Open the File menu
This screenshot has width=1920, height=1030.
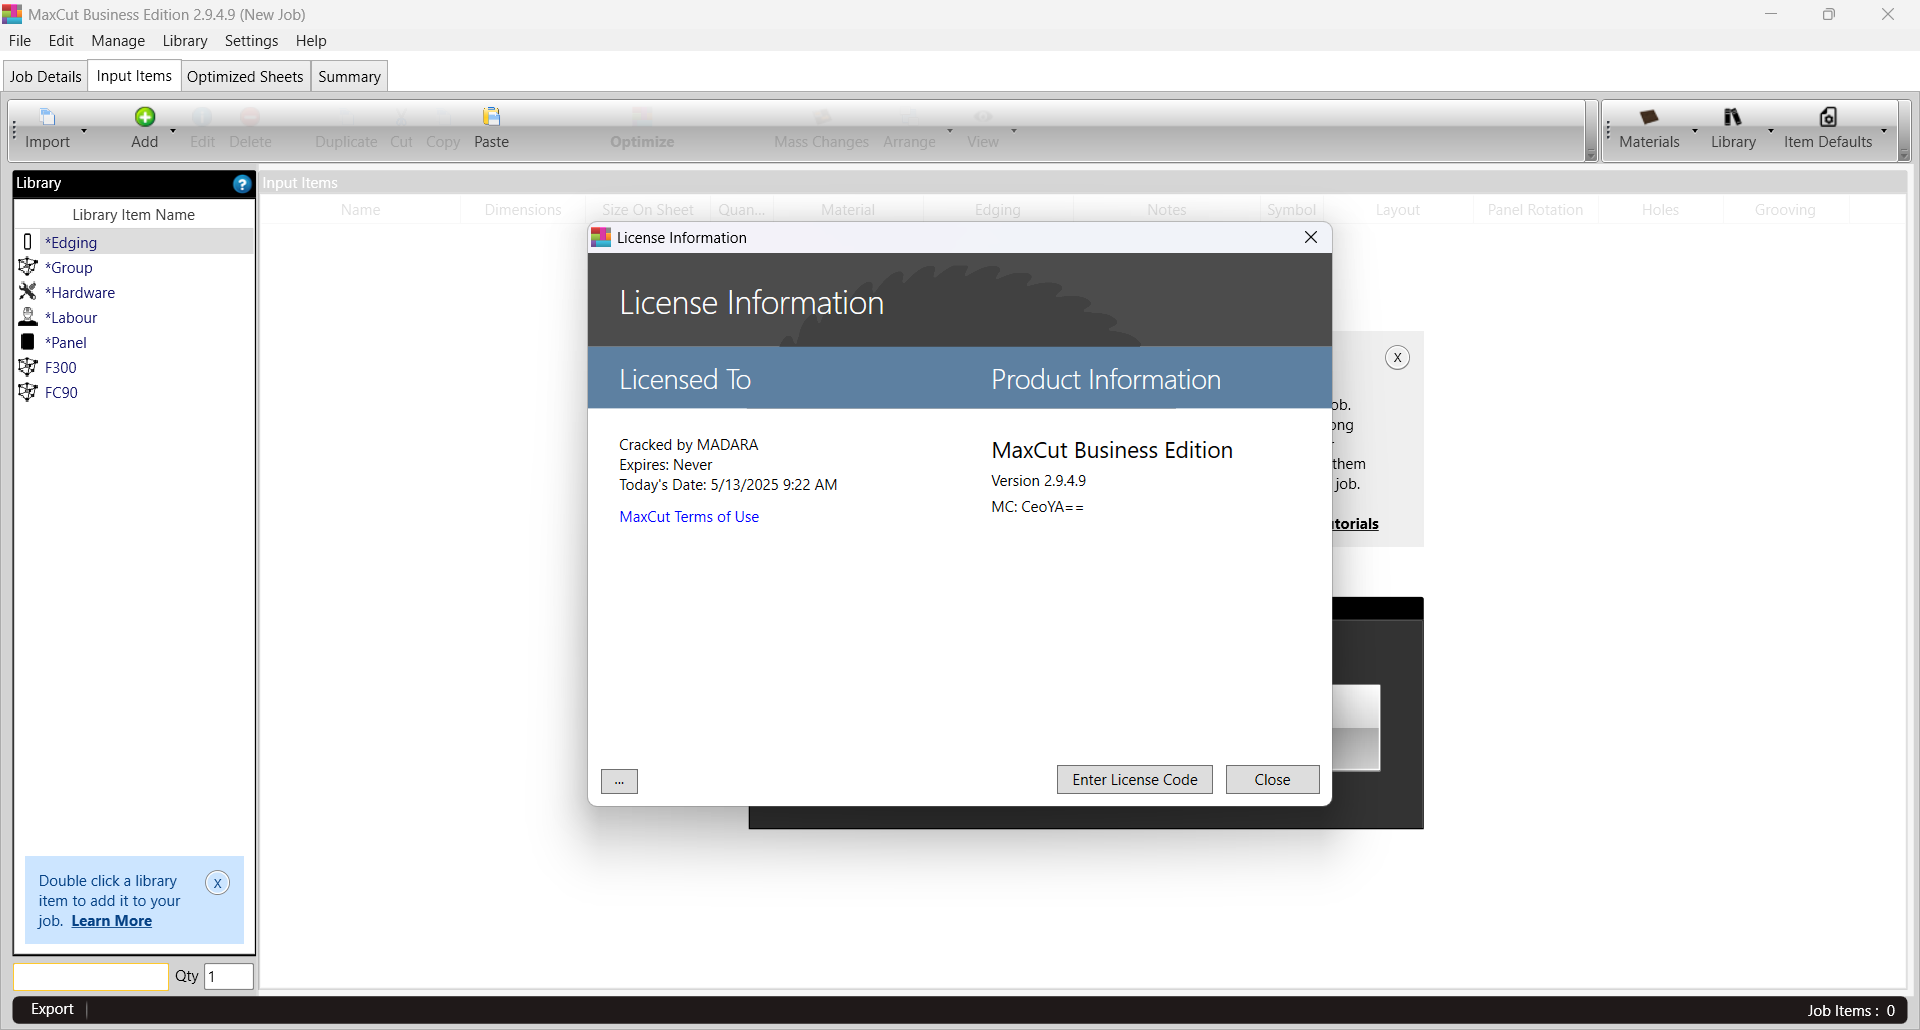[20, 41]
